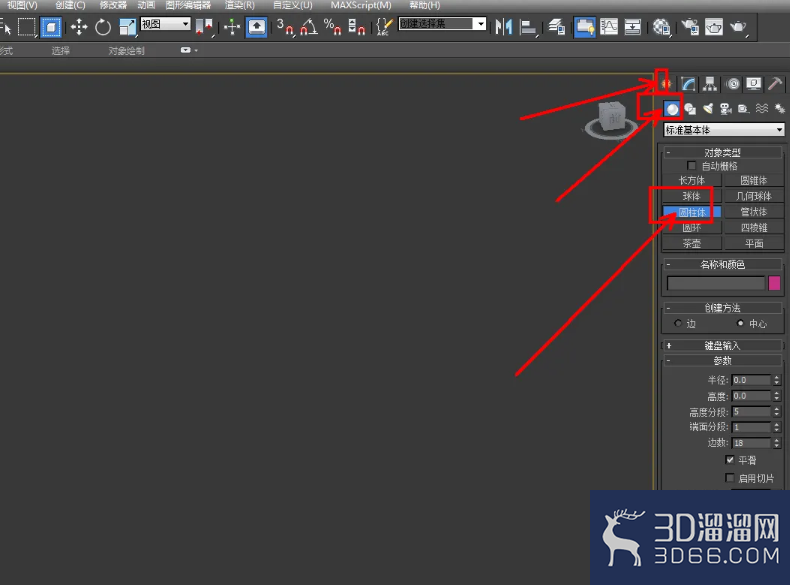Open the 渲染(R) menu
Screen dimensions: 790x585
239,5
